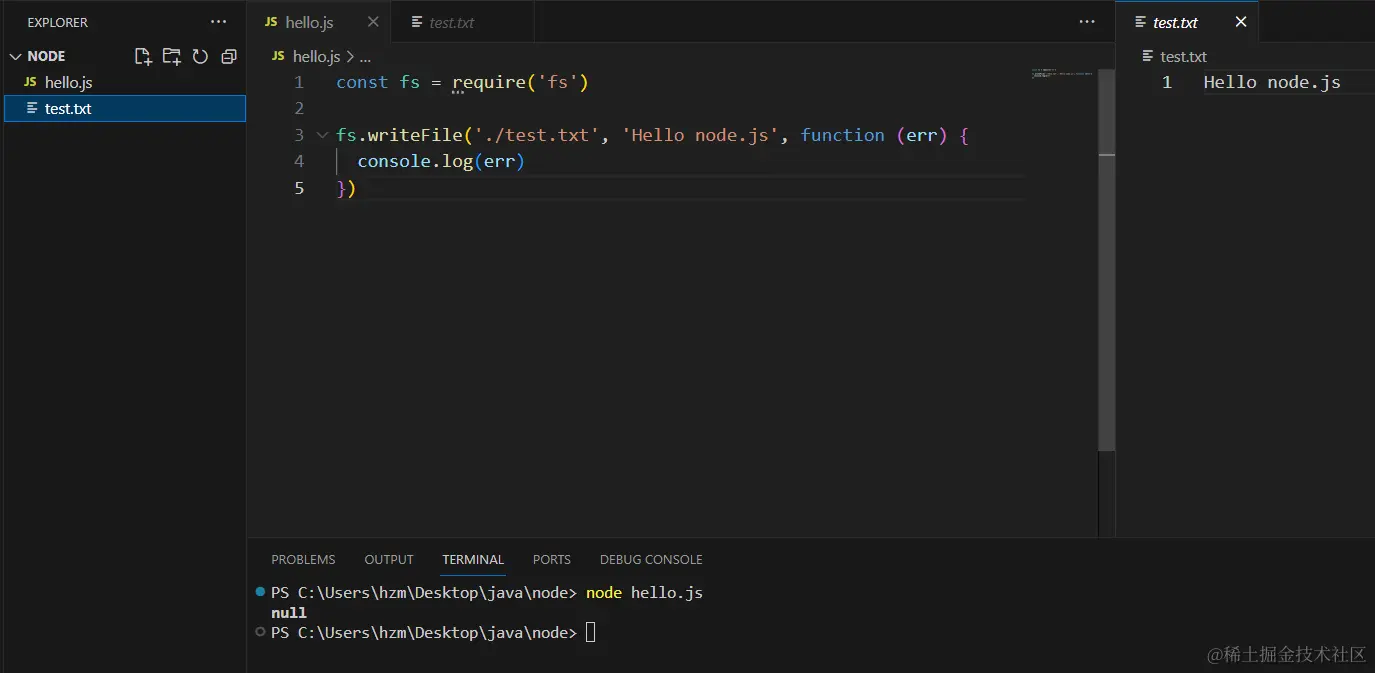The width and height of the screenshot is (1375, 673).
Task: Click the breadcrumb ellipsis after hello.js
Action: [x=365, y=57]
